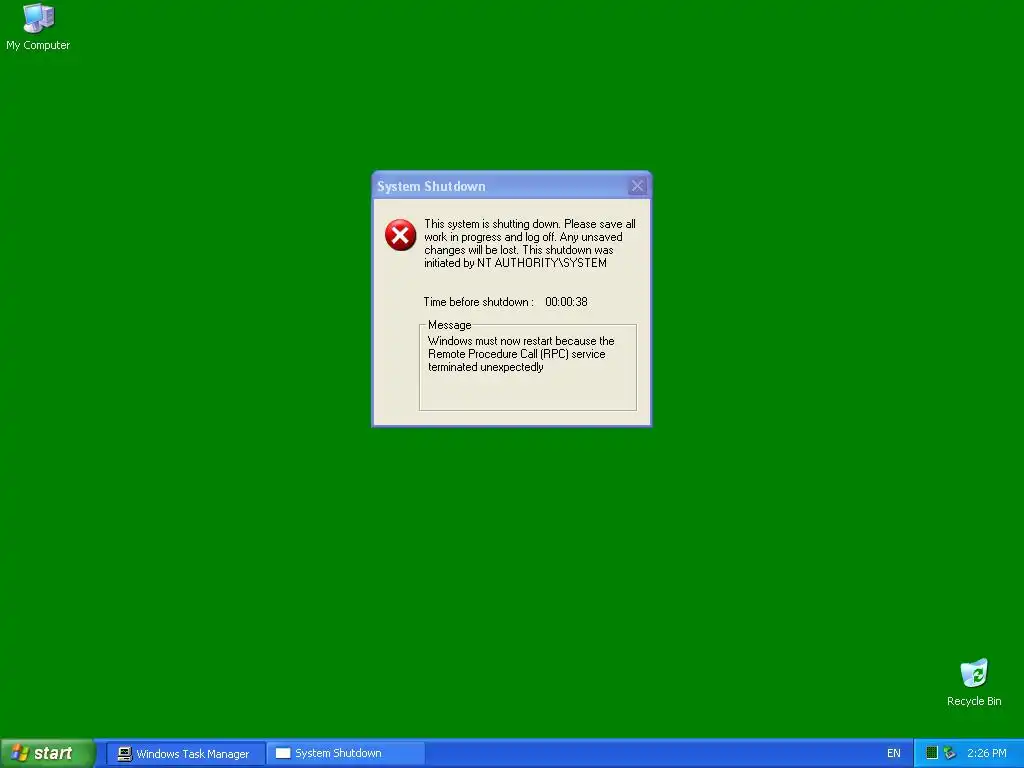Switch to Windows Task Manager in the taskbar

coord(185,754)
